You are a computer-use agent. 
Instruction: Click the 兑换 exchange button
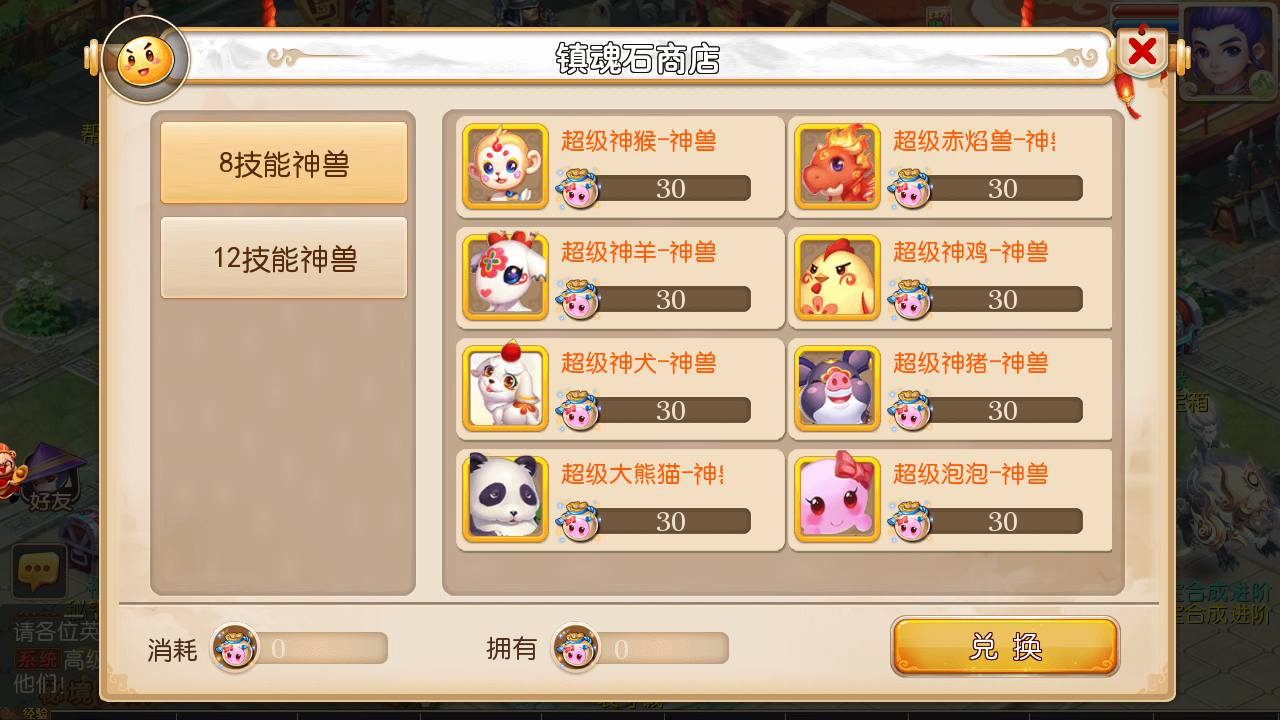pos(1005,646)
